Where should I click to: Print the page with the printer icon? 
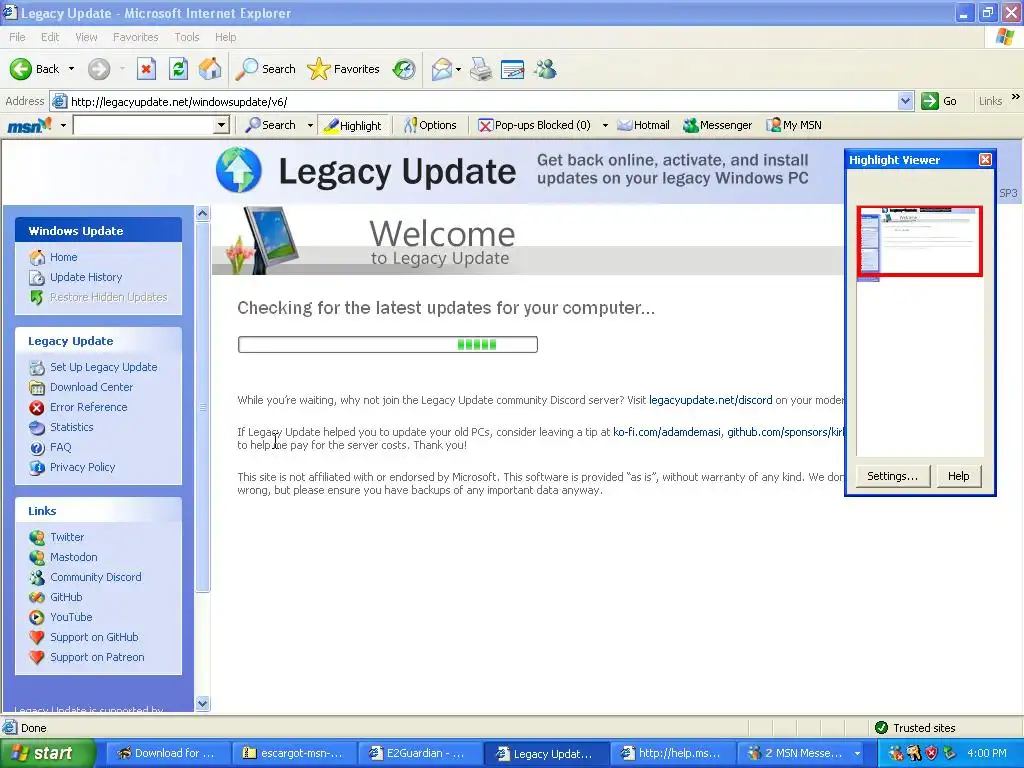[x=481, y=69]
